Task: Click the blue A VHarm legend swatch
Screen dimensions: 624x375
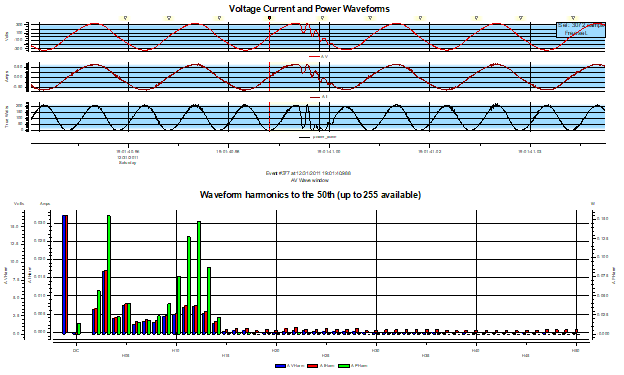Action: (x=280, y=365)
